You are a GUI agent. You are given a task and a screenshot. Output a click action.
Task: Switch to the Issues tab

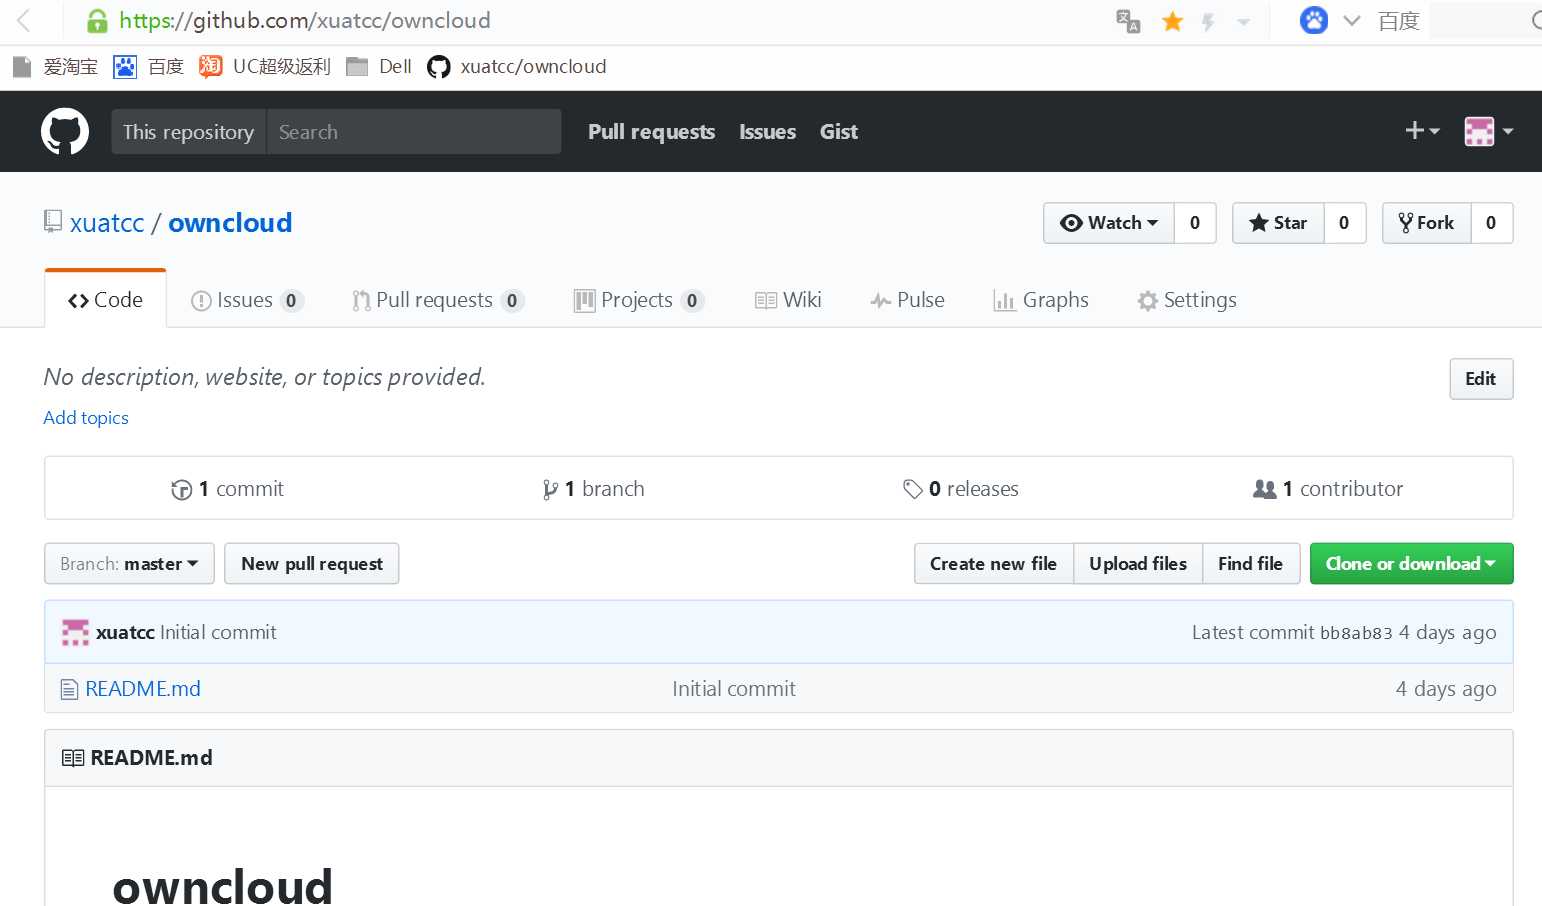coord(247,300)
